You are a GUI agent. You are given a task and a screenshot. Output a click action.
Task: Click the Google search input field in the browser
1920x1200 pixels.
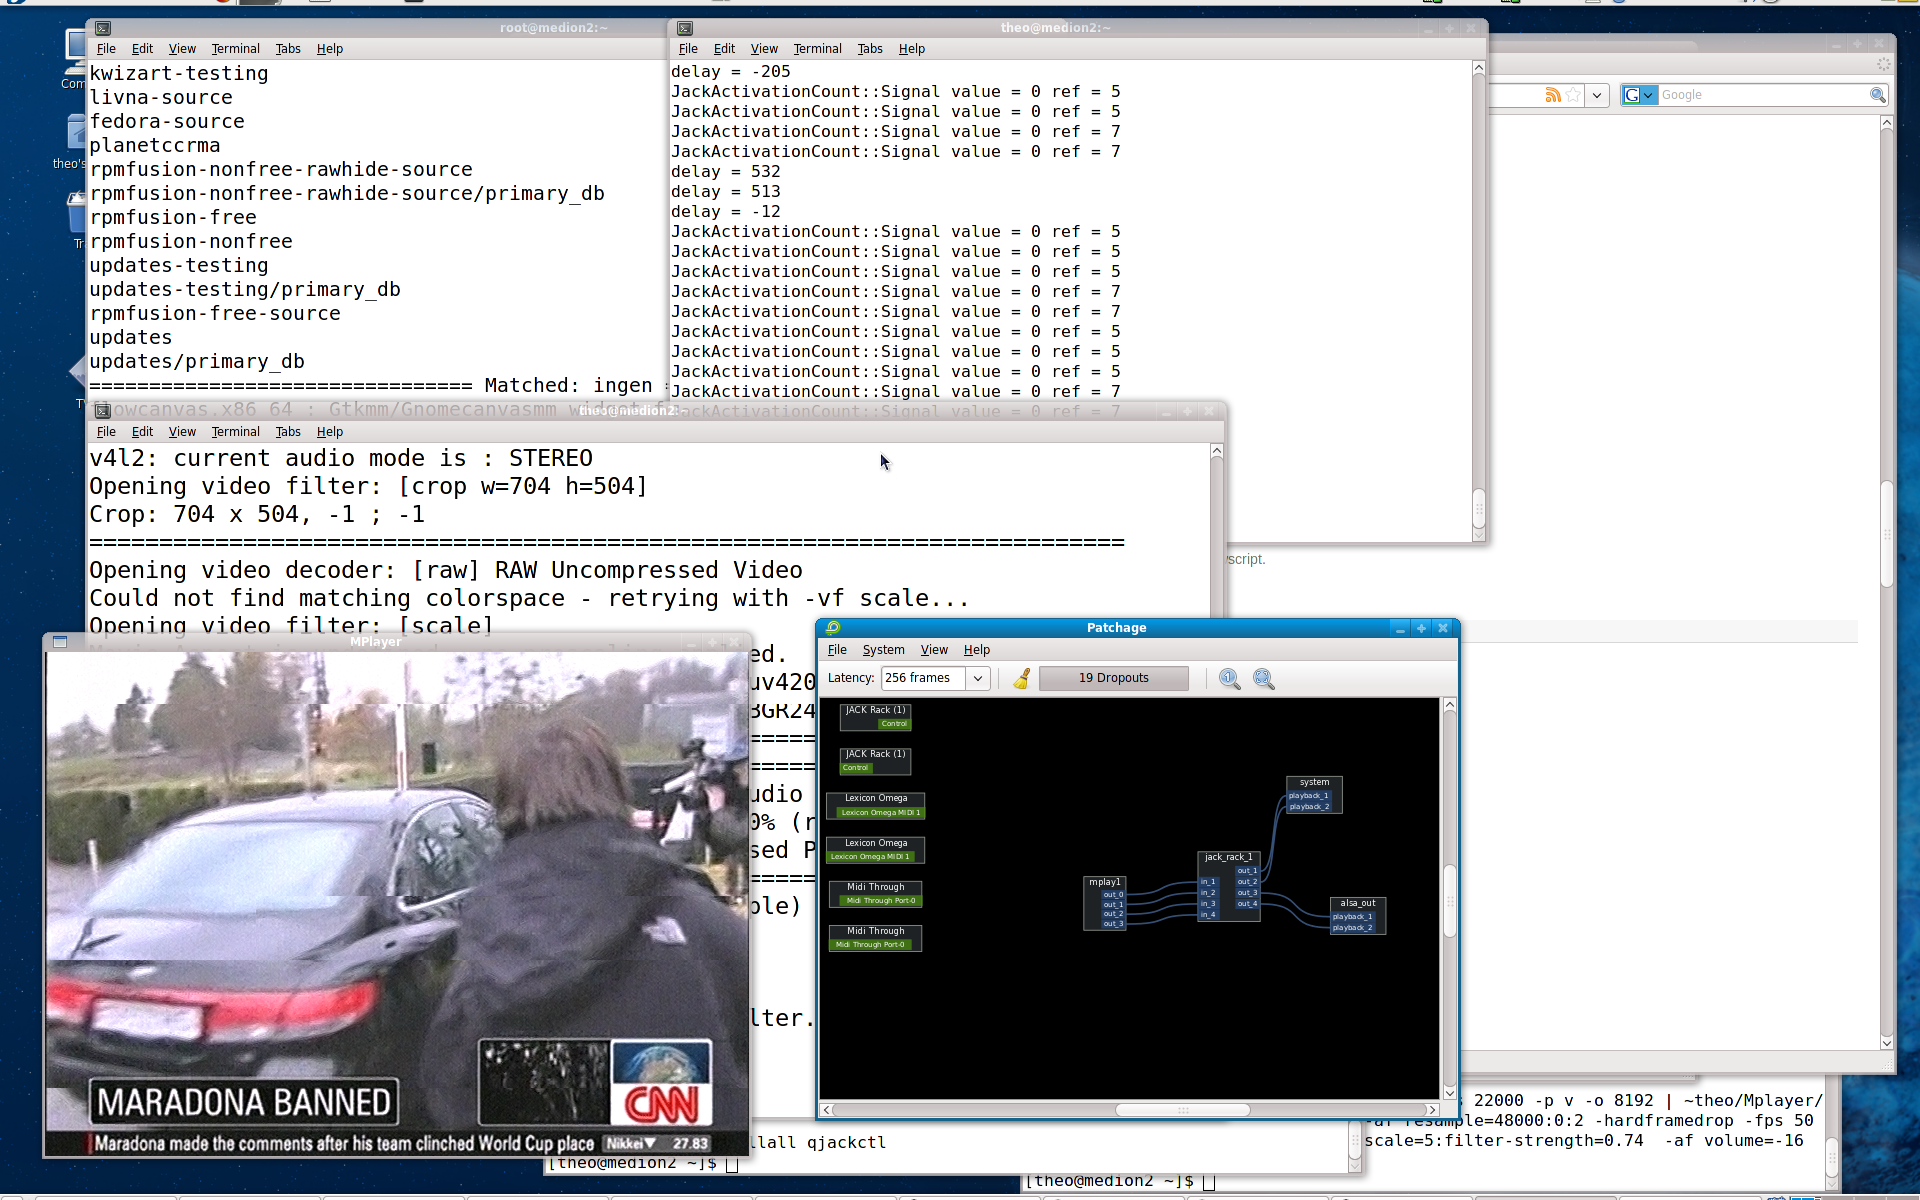[1763, 95]
